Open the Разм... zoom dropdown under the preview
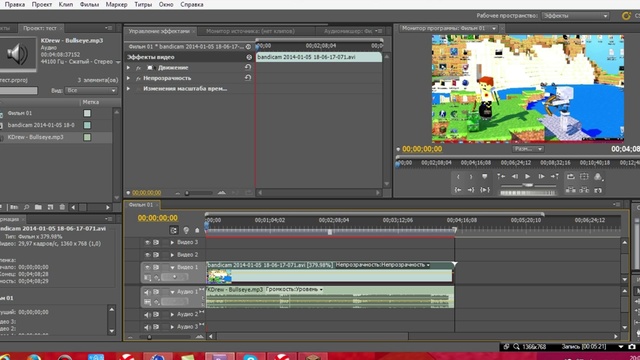The width and height of the screenshot is (640, 360). pyautogui.click(x=528, y=149)
